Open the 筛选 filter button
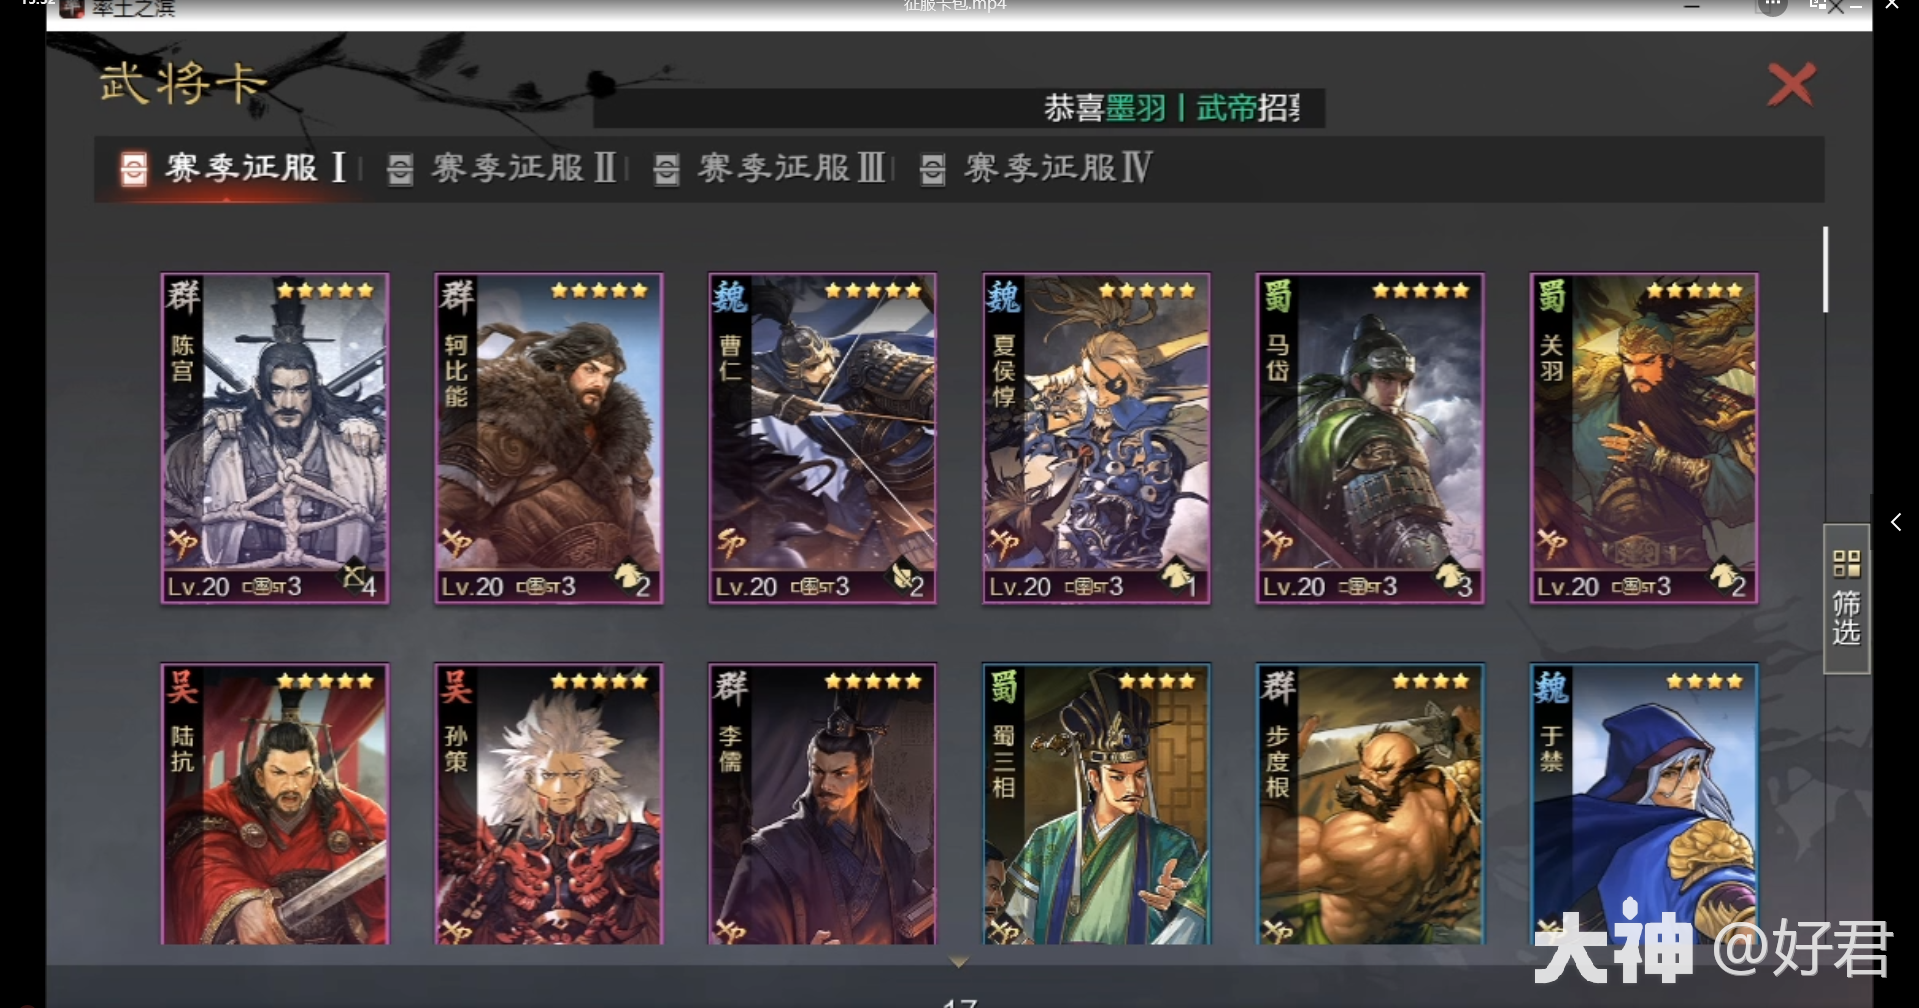Image resolution: width=1919 pixels, height=1008 pixels. (x=1846, y=598)
